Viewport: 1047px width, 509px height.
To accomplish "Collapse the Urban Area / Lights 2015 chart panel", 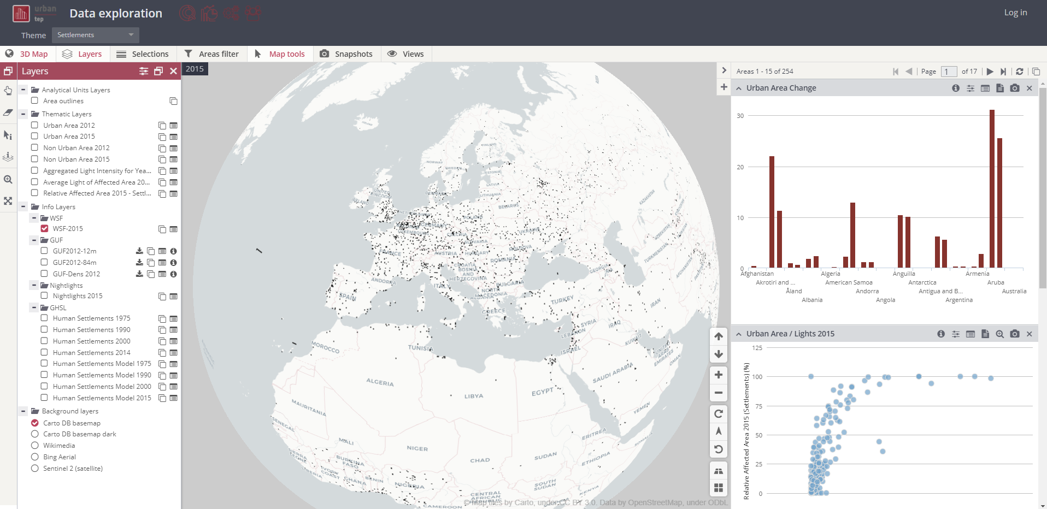I will (x=739, y=334).
